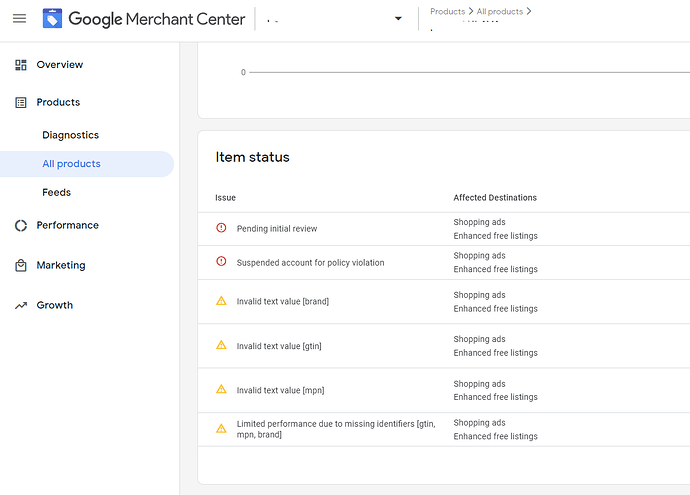
Task: Select Suspended account for policy violation issue
Action: click(310, 263)
